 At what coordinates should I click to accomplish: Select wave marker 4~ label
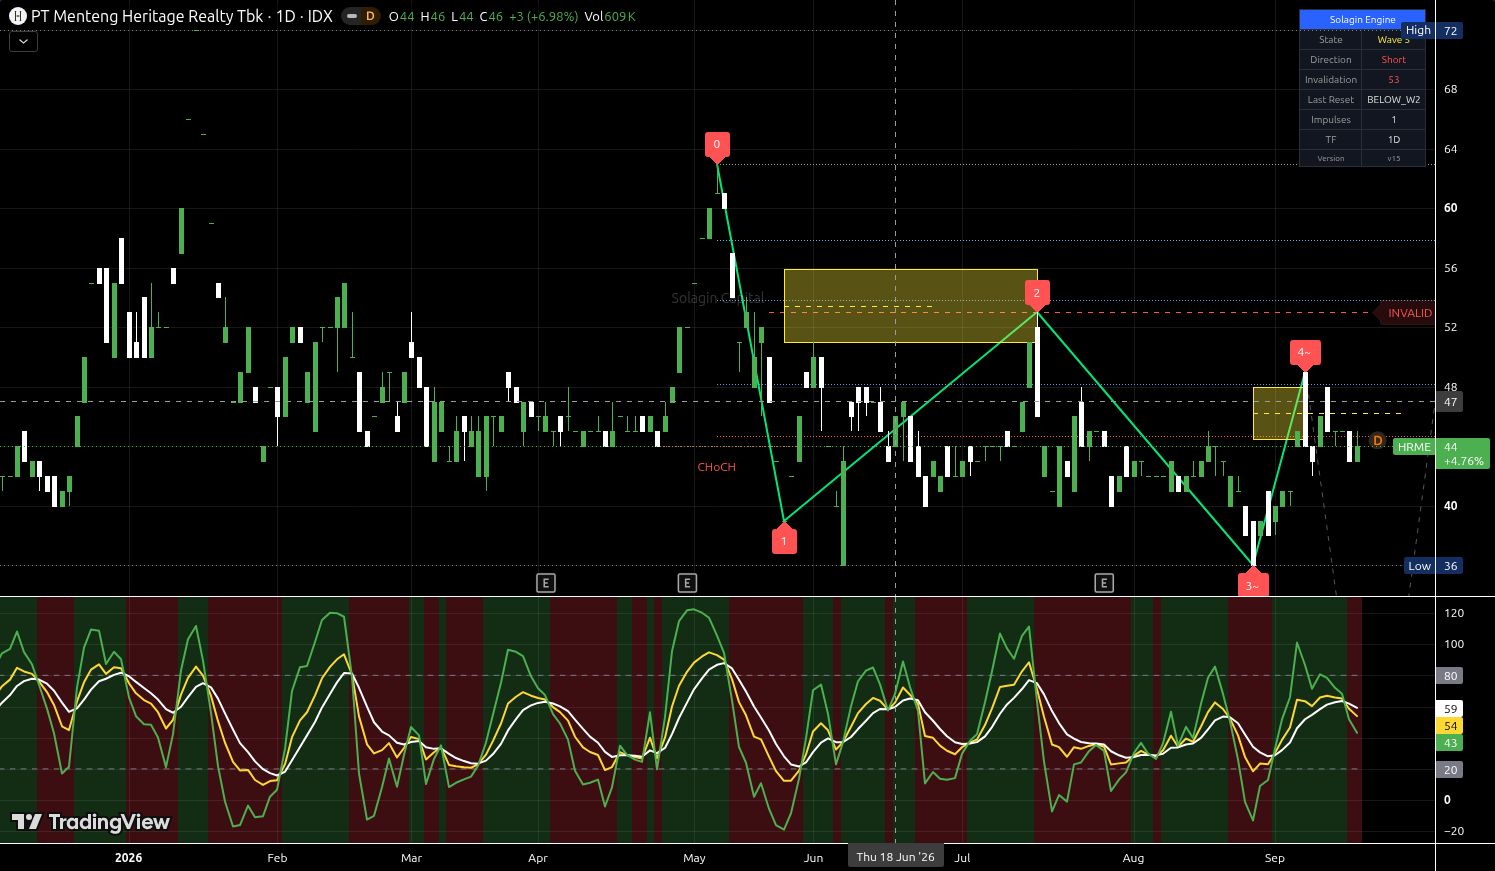pyautogui.click(x=1304, y=353)
